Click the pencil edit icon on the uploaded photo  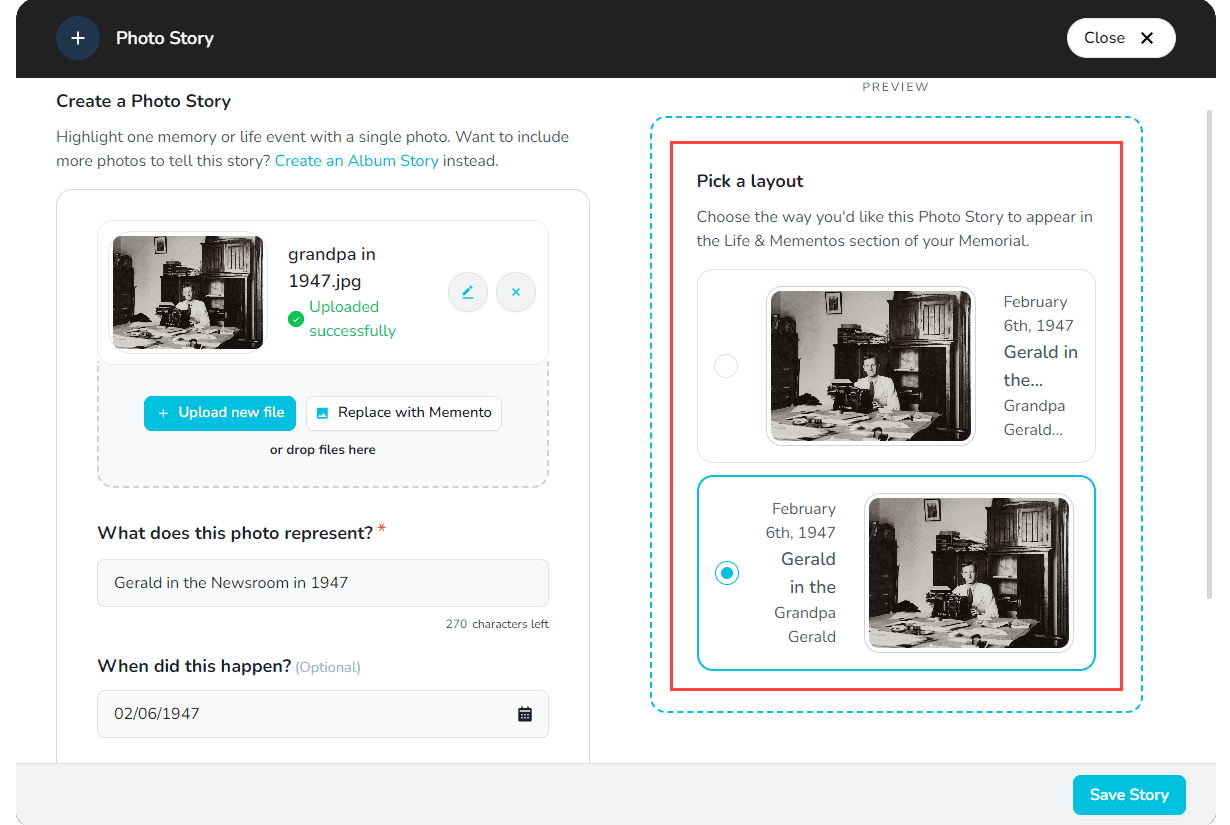click(467, 292)
